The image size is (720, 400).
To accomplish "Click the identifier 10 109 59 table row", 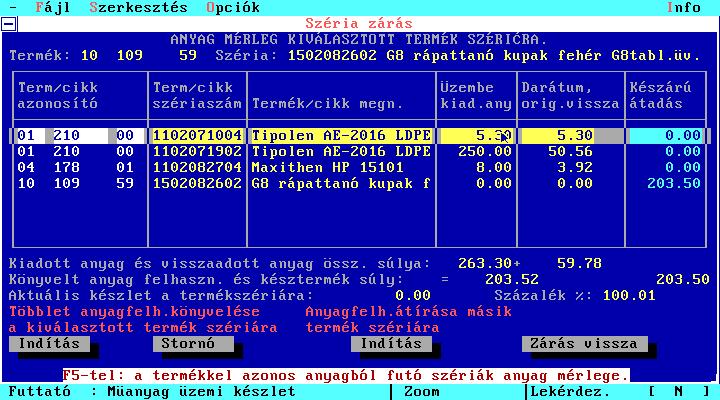I will coord(76,184).
